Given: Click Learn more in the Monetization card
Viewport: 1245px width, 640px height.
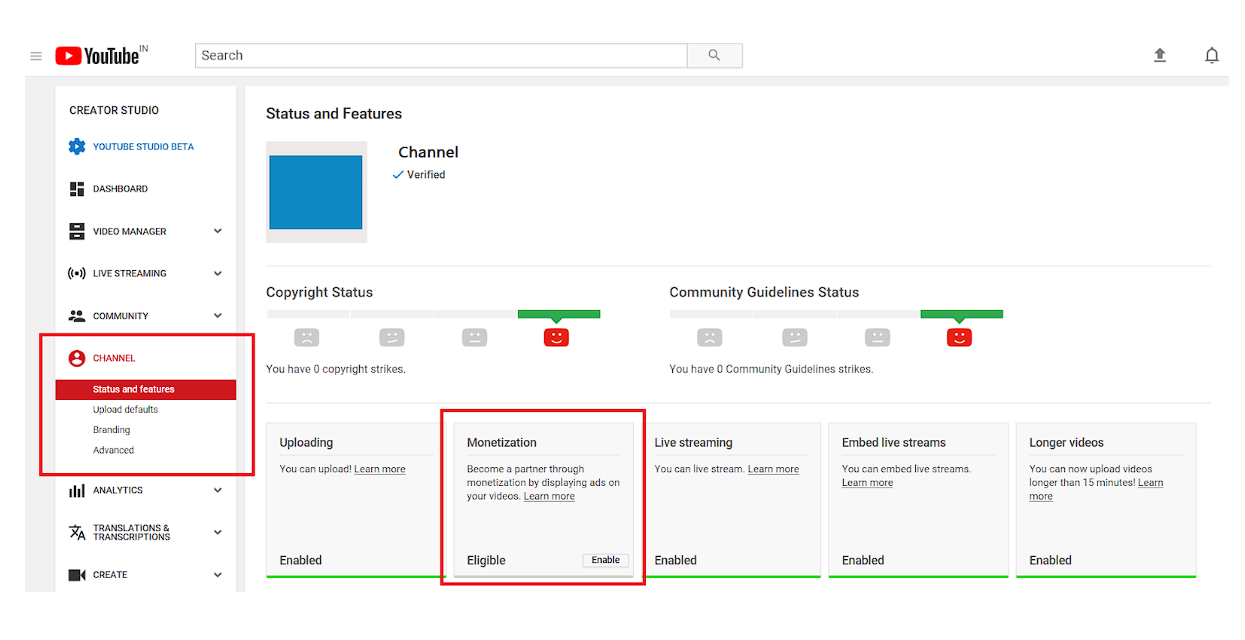Looking at the screenshot, I should (x=548, y=495).
